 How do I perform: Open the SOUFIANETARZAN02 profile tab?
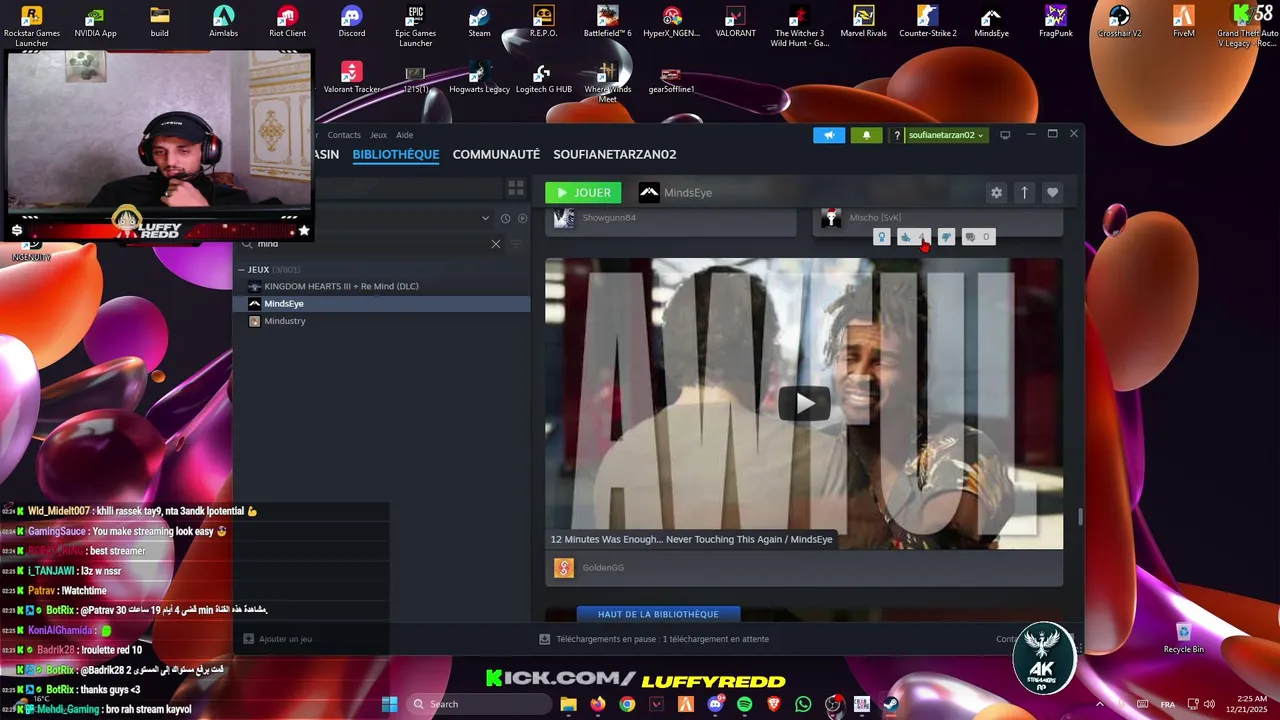pyautogui.click(x=615, y=154)
